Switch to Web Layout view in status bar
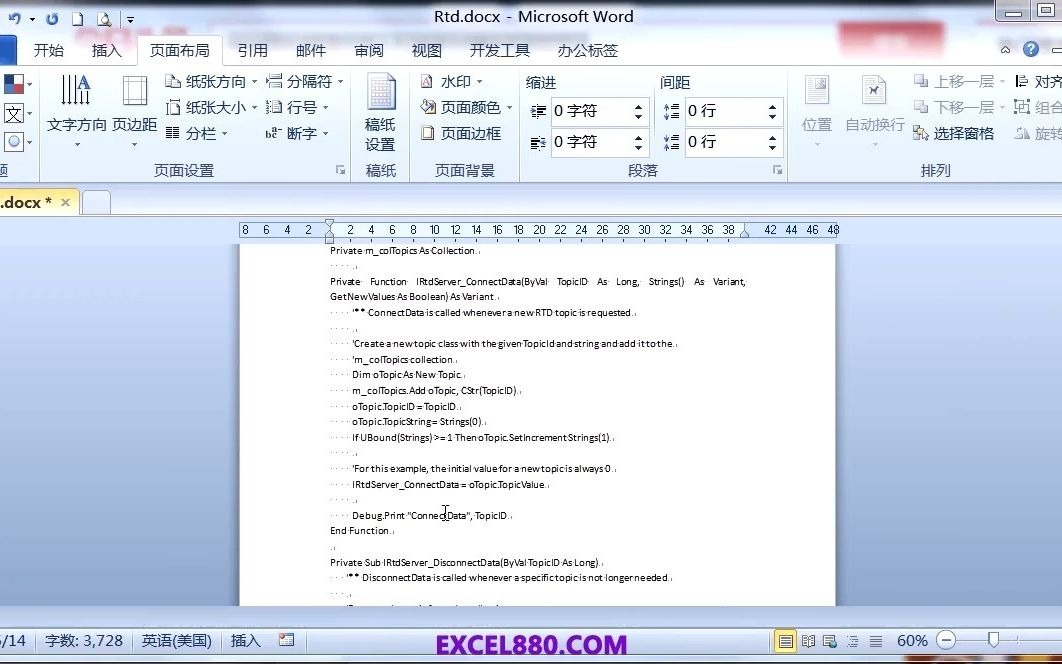Image resolution: width=1062 pixels, height=664 pixels. point(827,641)
